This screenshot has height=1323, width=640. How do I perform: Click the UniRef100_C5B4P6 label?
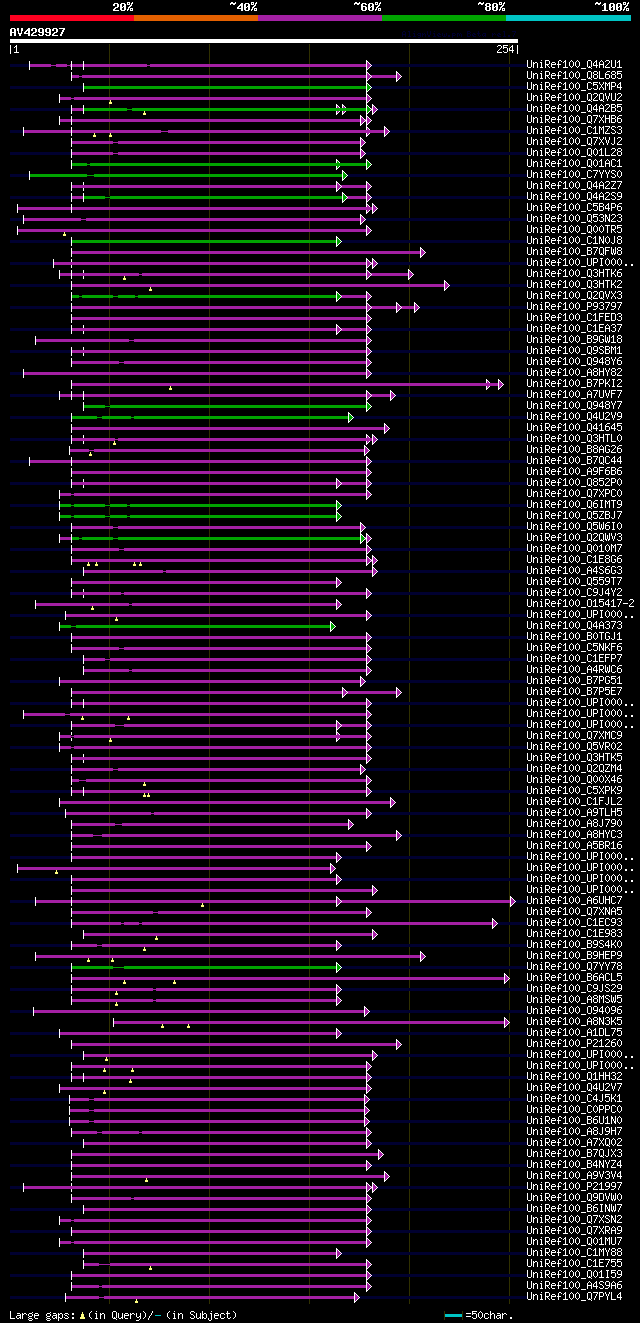click(x=575, y=207)
